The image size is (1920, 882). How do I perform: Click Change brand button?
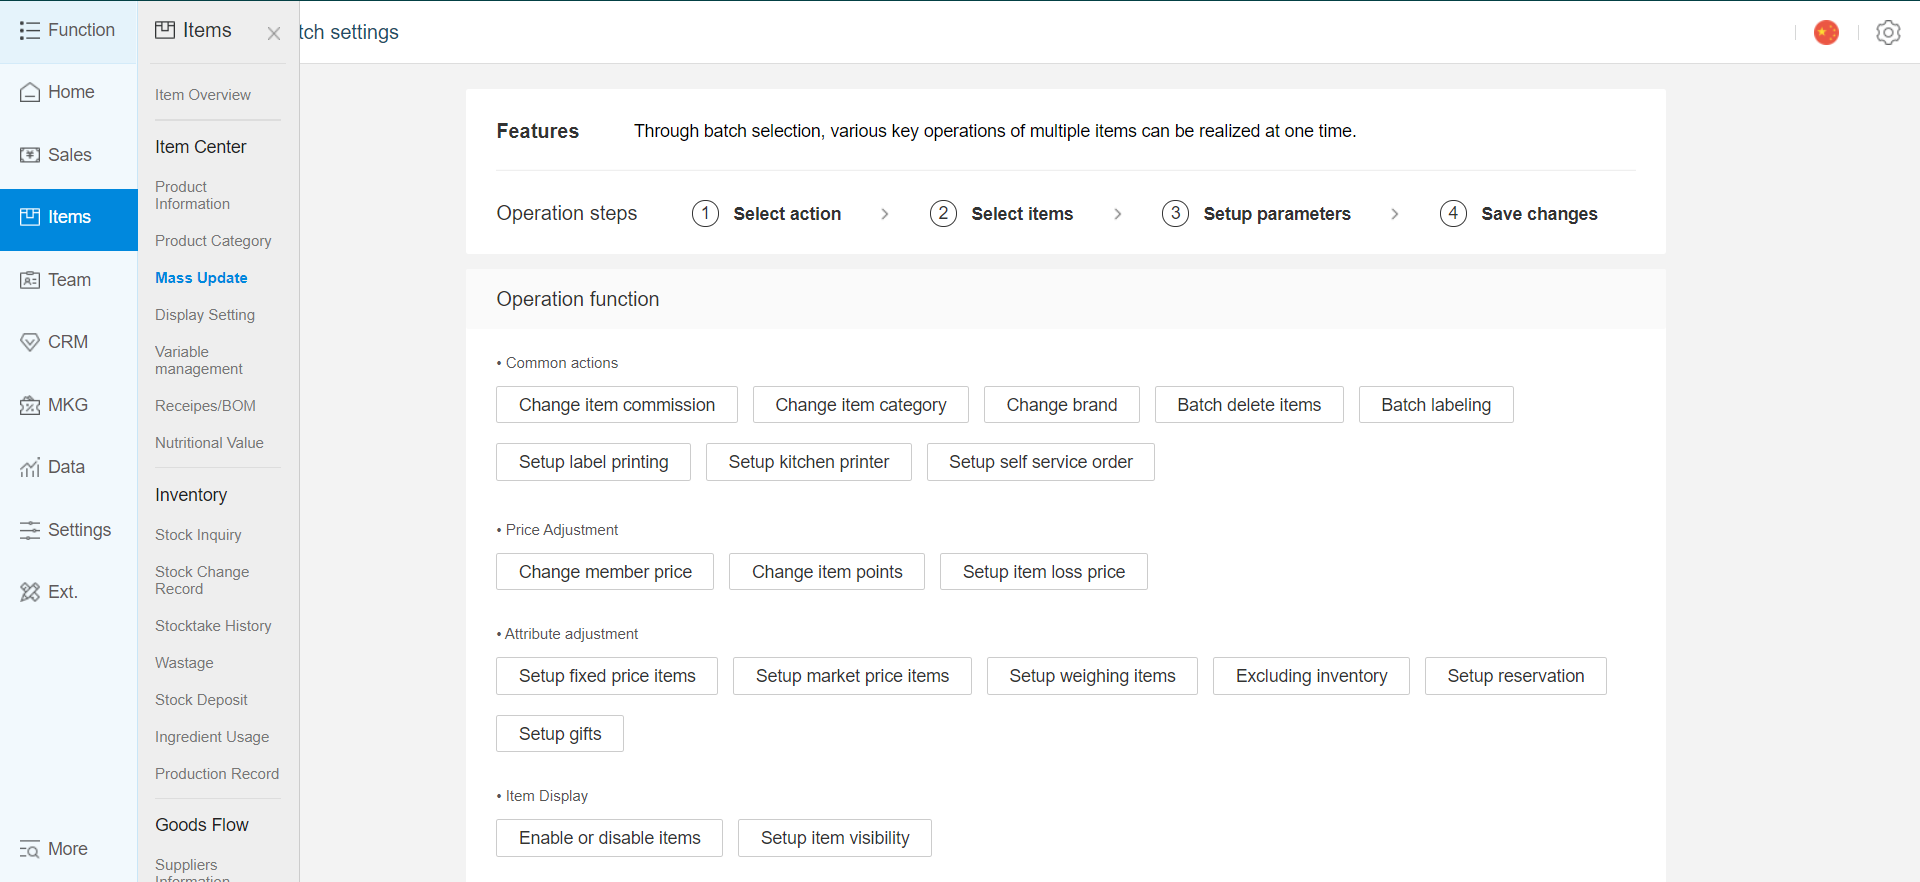(1062, 405)
